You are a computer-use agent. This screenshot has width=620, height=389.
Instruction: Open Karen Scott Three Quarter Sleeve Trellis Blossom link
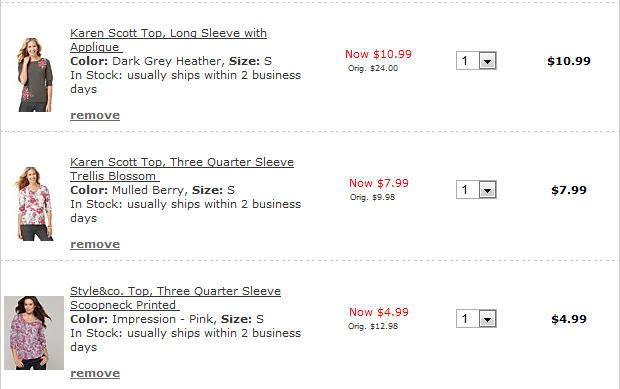tap(182, 169)
